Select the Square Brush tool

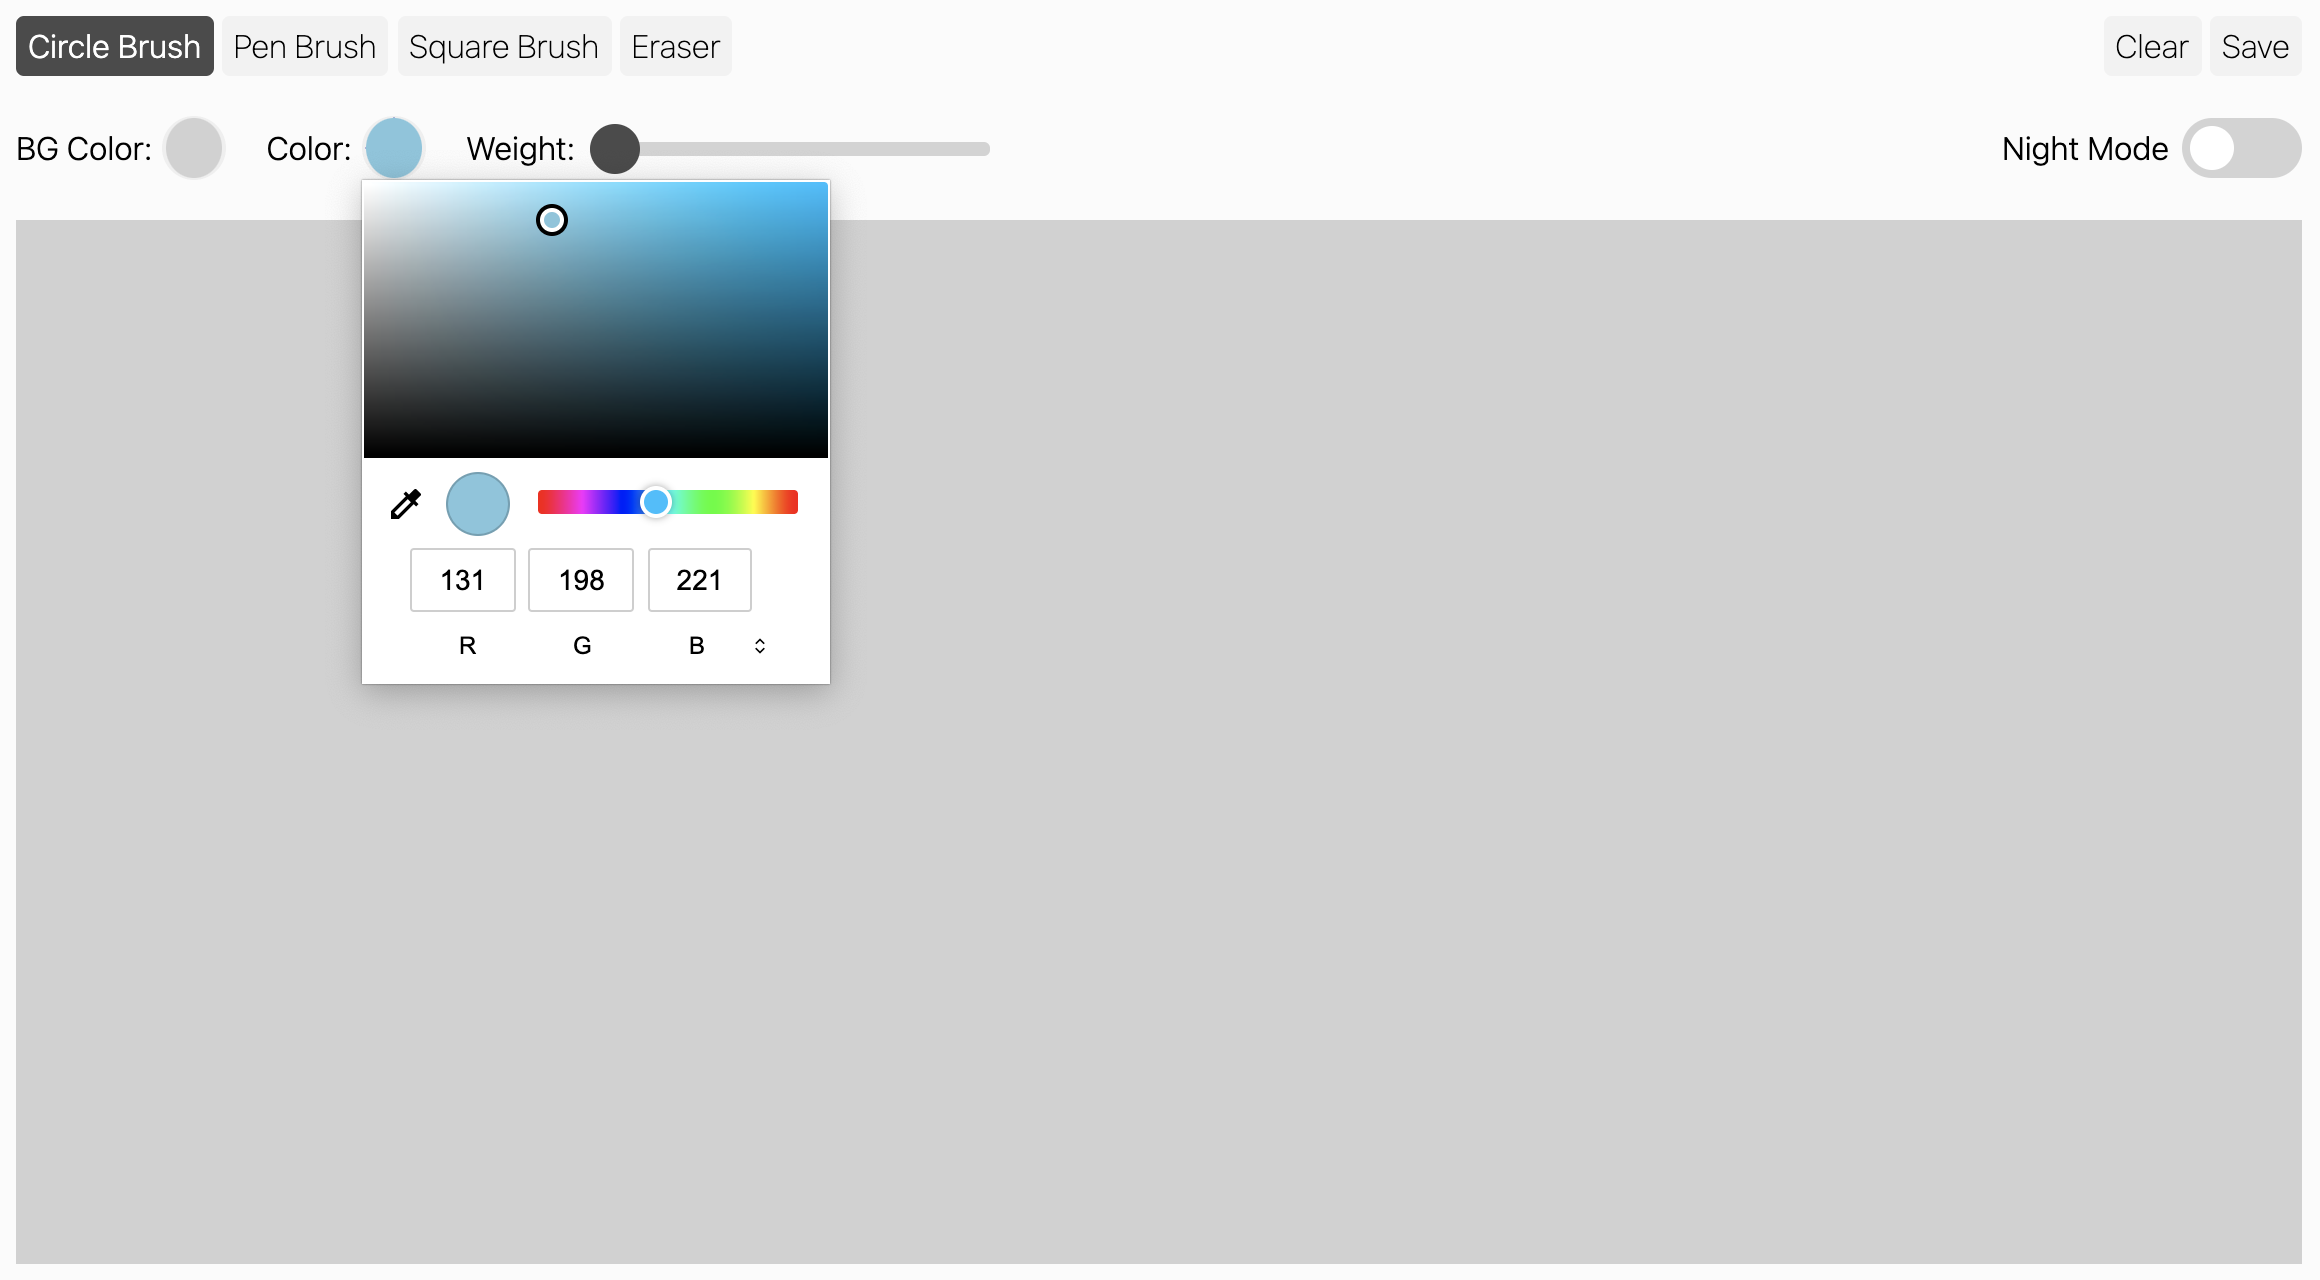click(503, 46)
